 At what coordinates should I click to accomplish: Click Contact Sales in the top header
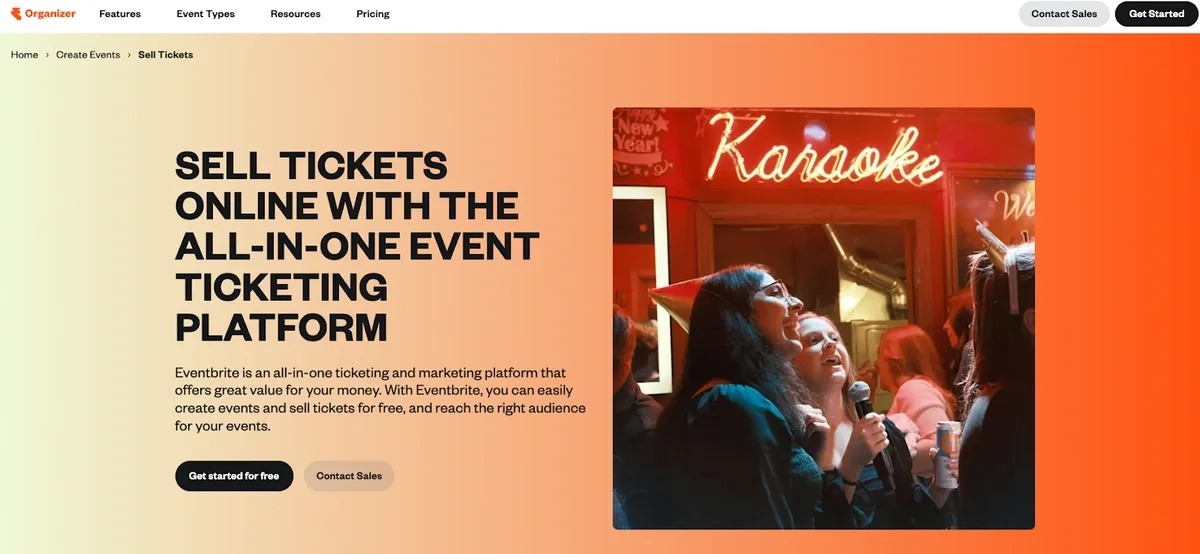tap(1064, 14)
